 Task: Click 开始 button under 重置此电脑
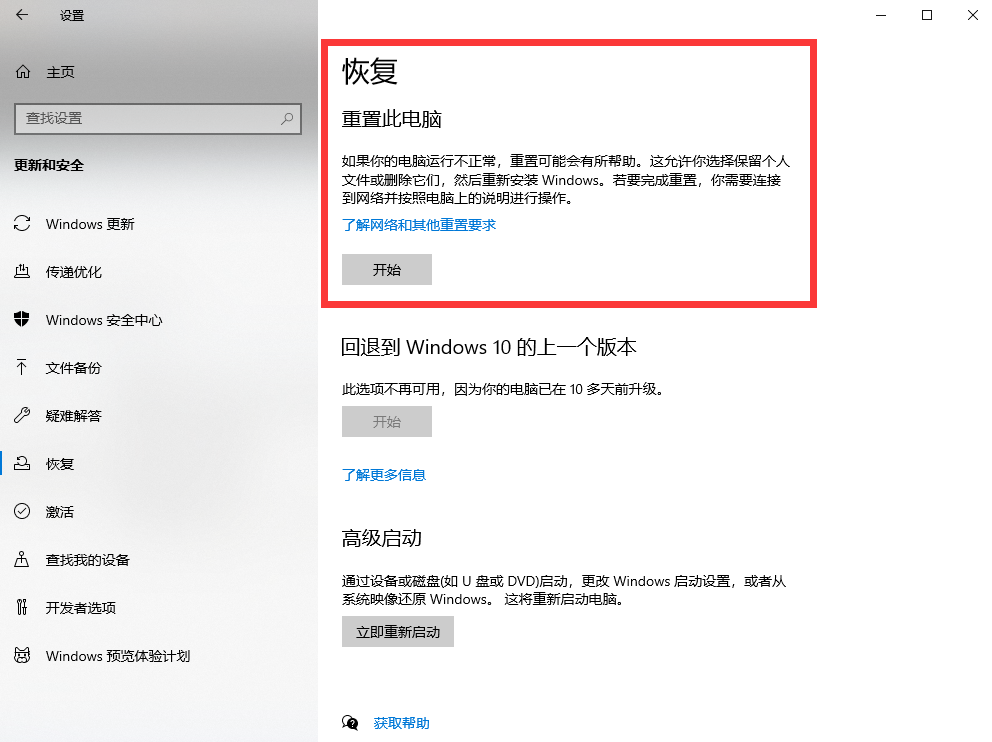386,270
